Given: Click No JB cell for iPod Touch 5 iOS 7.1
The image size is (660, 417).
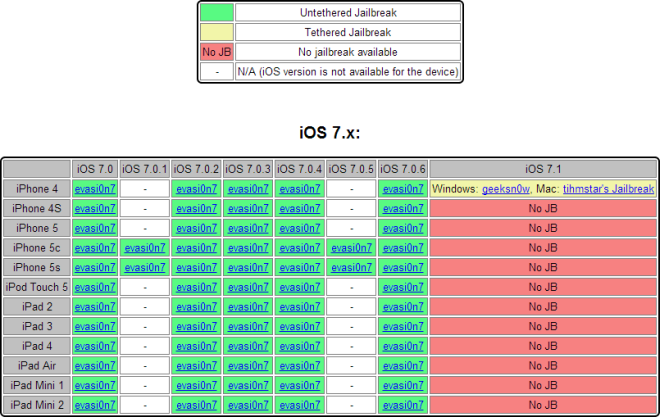Looking at the screenshot, I should click(x=543, y=287).
